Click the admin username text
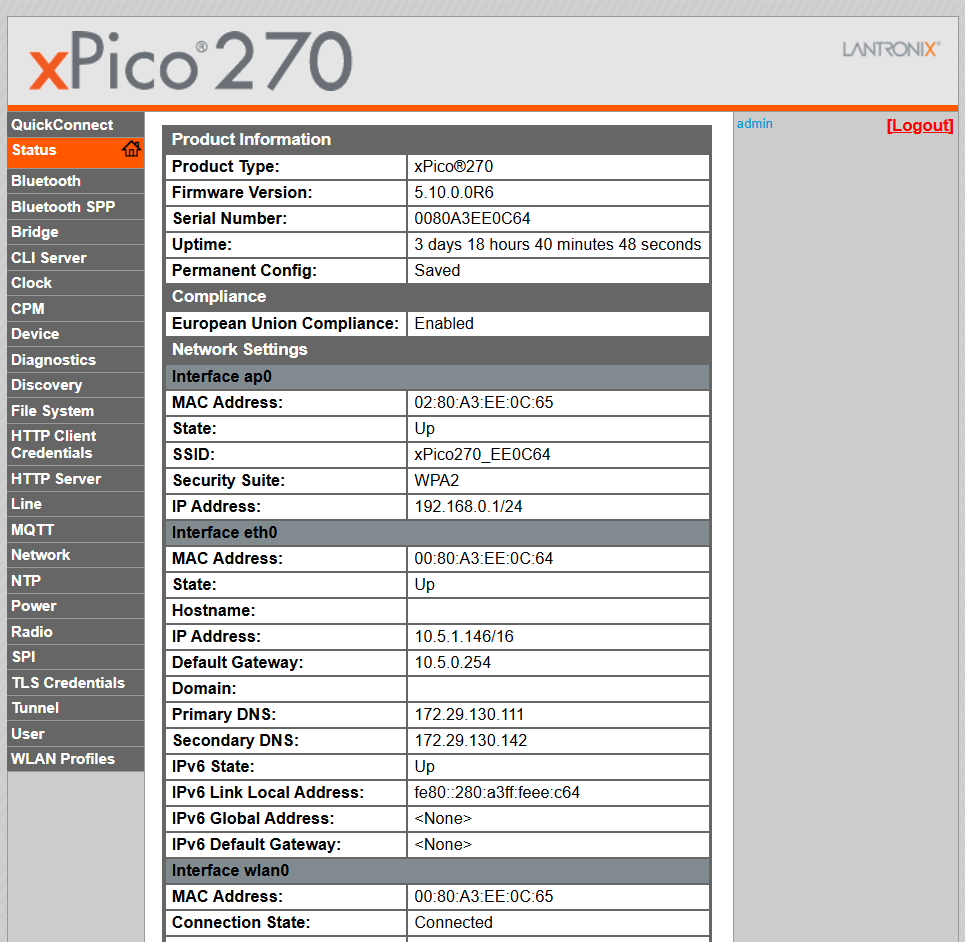The width and height of the screenshot is (965, 942). [x=754, y=123]
